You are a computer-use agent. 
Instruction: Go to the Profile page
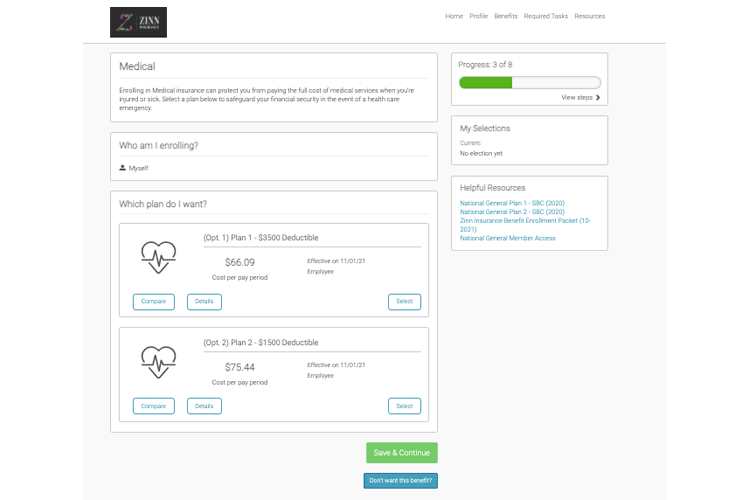pyautogui.click(x=478, y=16)
